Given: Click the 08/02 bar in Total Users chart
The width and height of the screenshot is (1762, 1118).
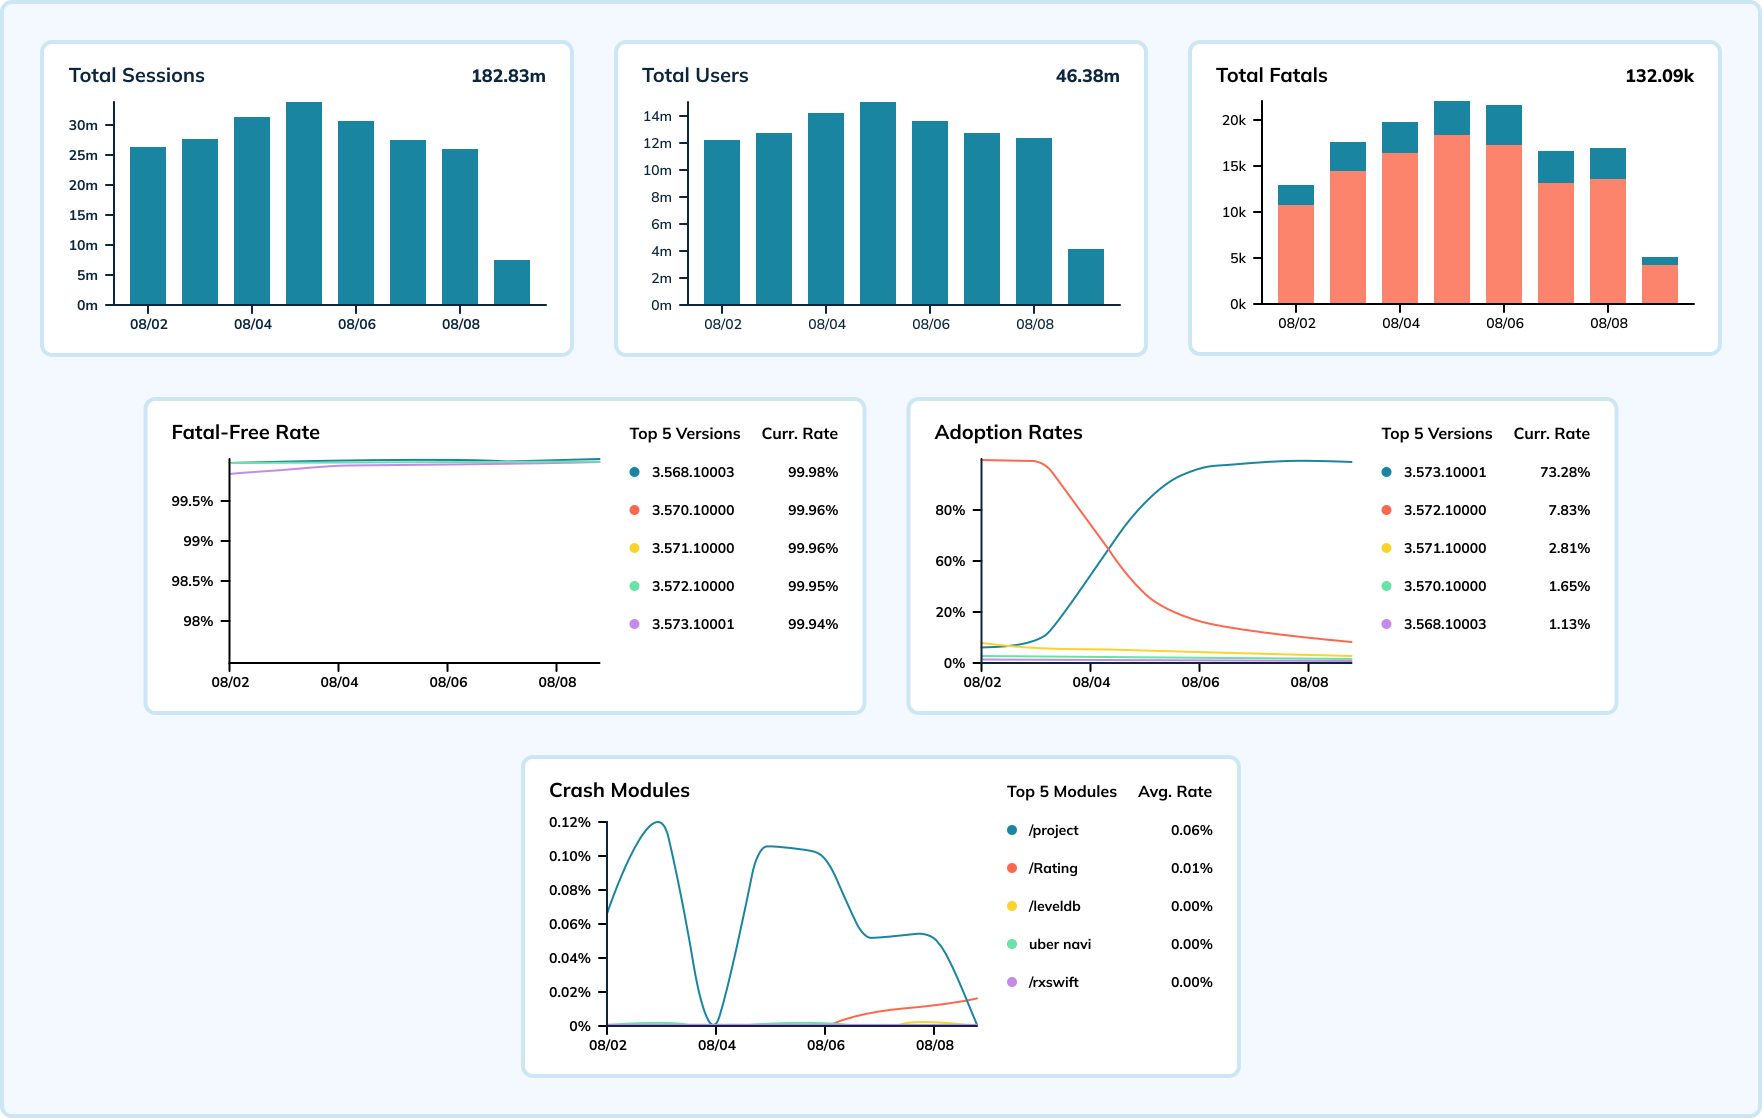Looking at the screenshot, I should coord(722,222).
